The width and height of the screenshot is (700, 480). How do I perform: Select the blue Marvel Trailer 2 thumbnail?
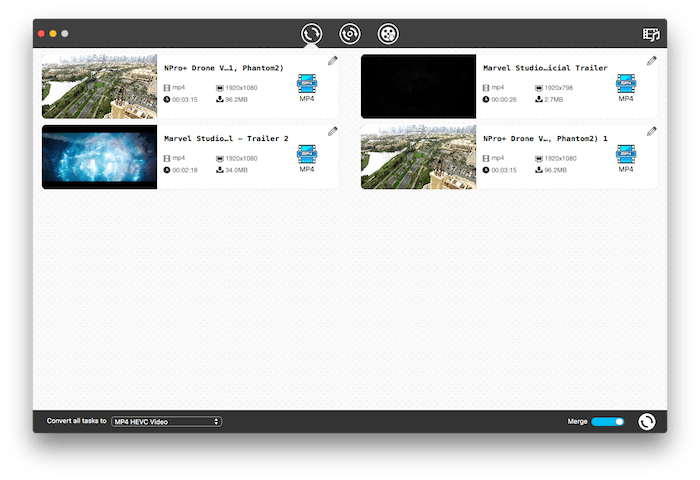[100, 157]
